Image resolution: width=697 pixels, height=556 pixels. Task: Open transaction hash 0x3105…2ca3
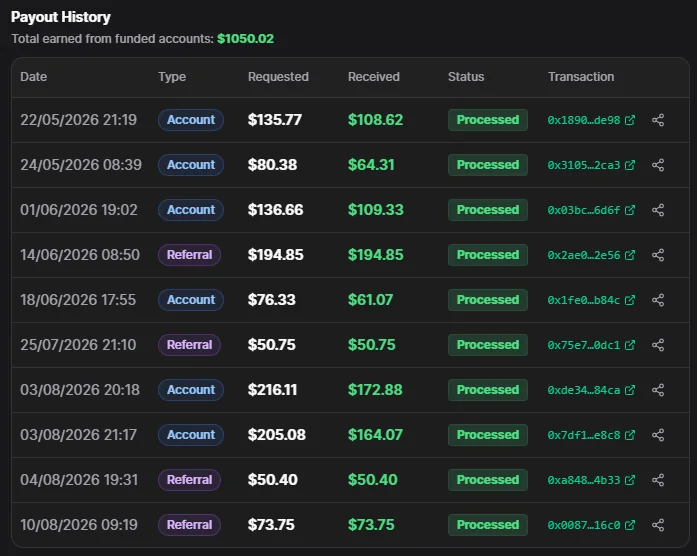pos(584,165)
